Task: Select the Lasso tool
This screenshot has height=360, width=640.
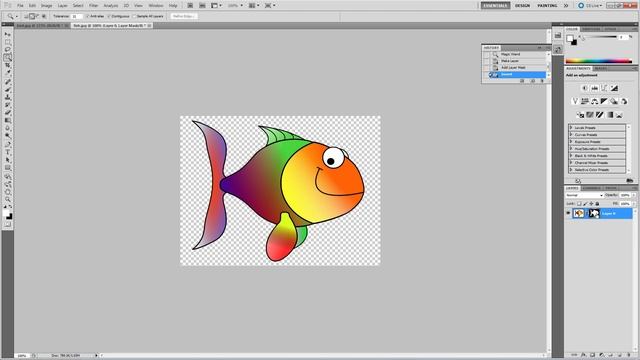Action: [7, 50]
